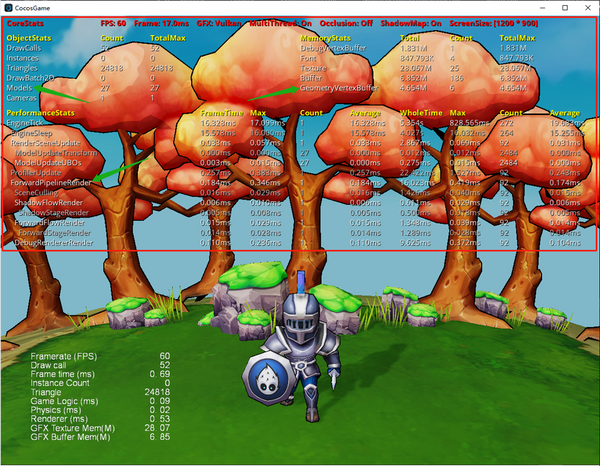The width and height of the screenshot is (600, 466).
Task: Click the CocosGame app icon in title bar
Action: click(x=8, y=8)
